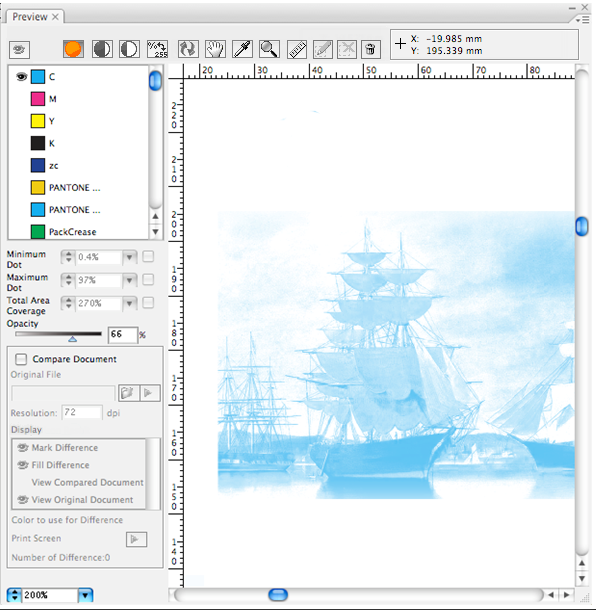Select the orange color preview mode icon
This screenshot has width=596, height=610.
[x=73, y=49]
